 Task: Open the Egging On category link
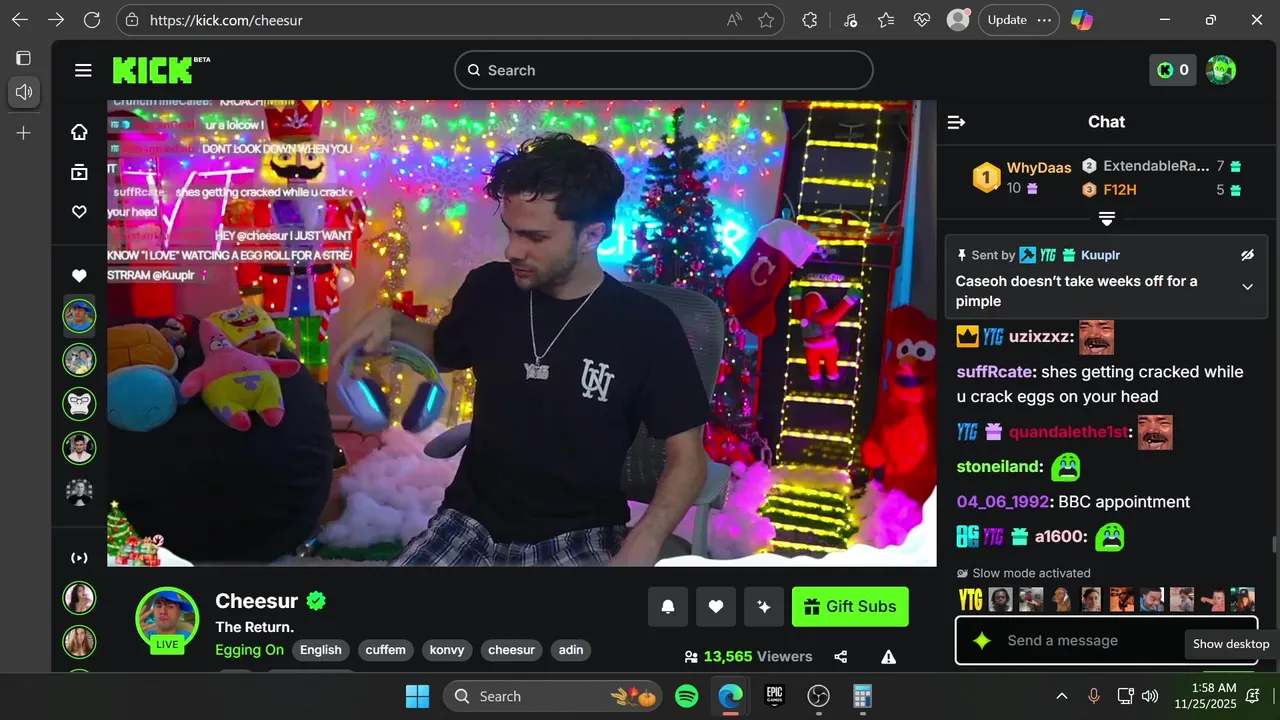[250, 650]
